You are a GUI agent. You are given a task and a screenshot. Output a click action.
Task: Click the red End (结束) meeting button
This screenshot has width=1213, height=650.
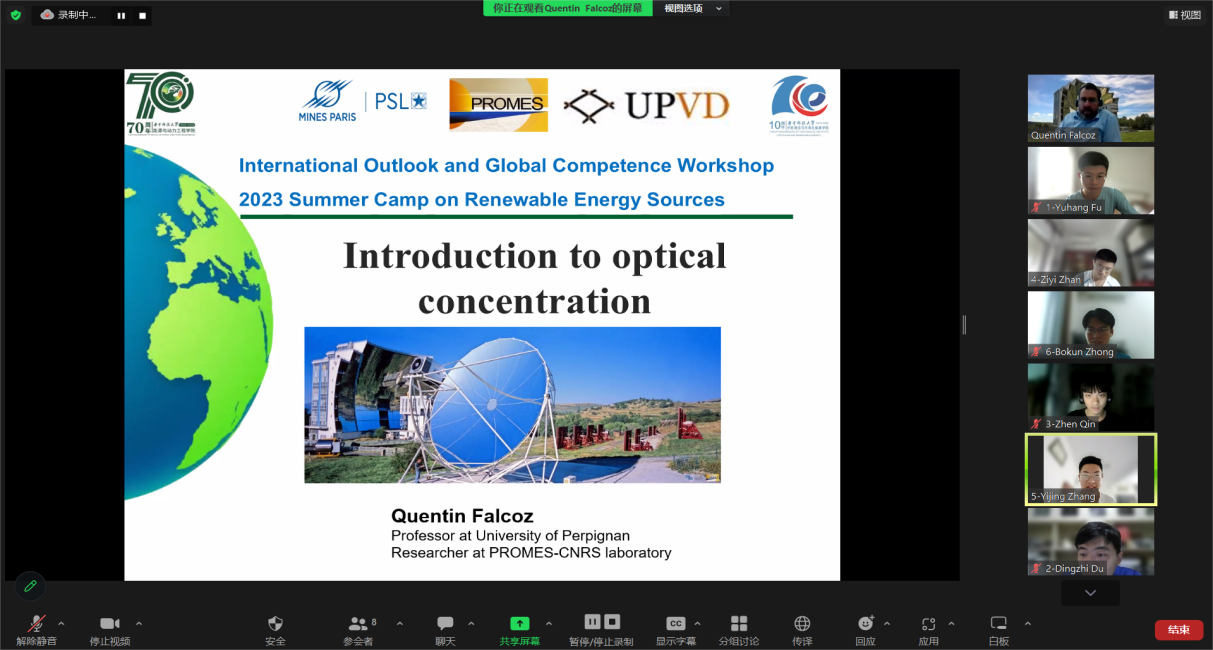click(x=1178, y=630)
